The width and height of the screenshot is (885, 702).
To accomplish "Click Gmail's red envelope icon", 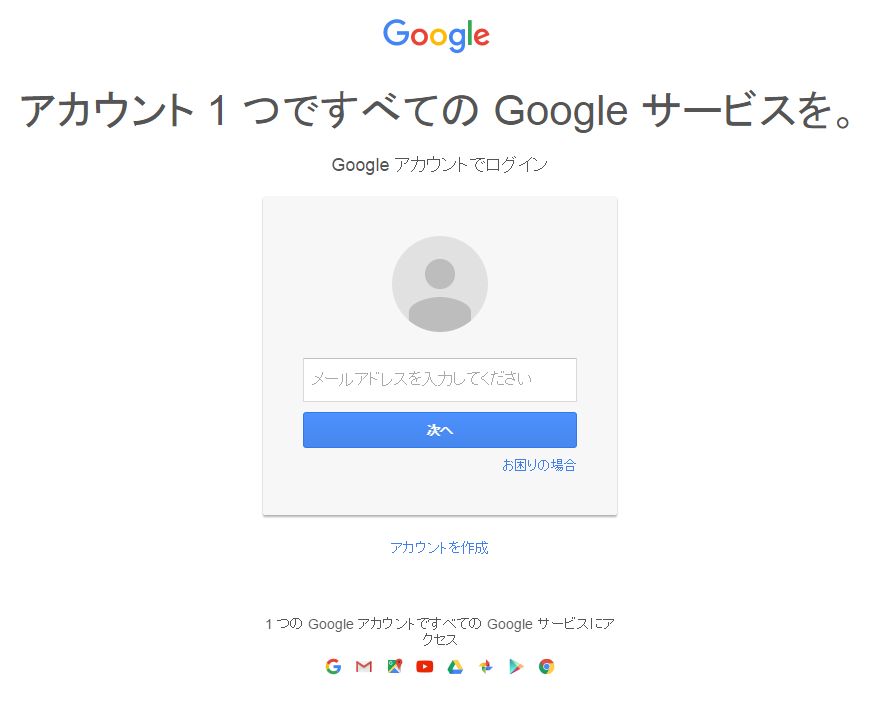I will pyautogui.click(x=363, y=666).
